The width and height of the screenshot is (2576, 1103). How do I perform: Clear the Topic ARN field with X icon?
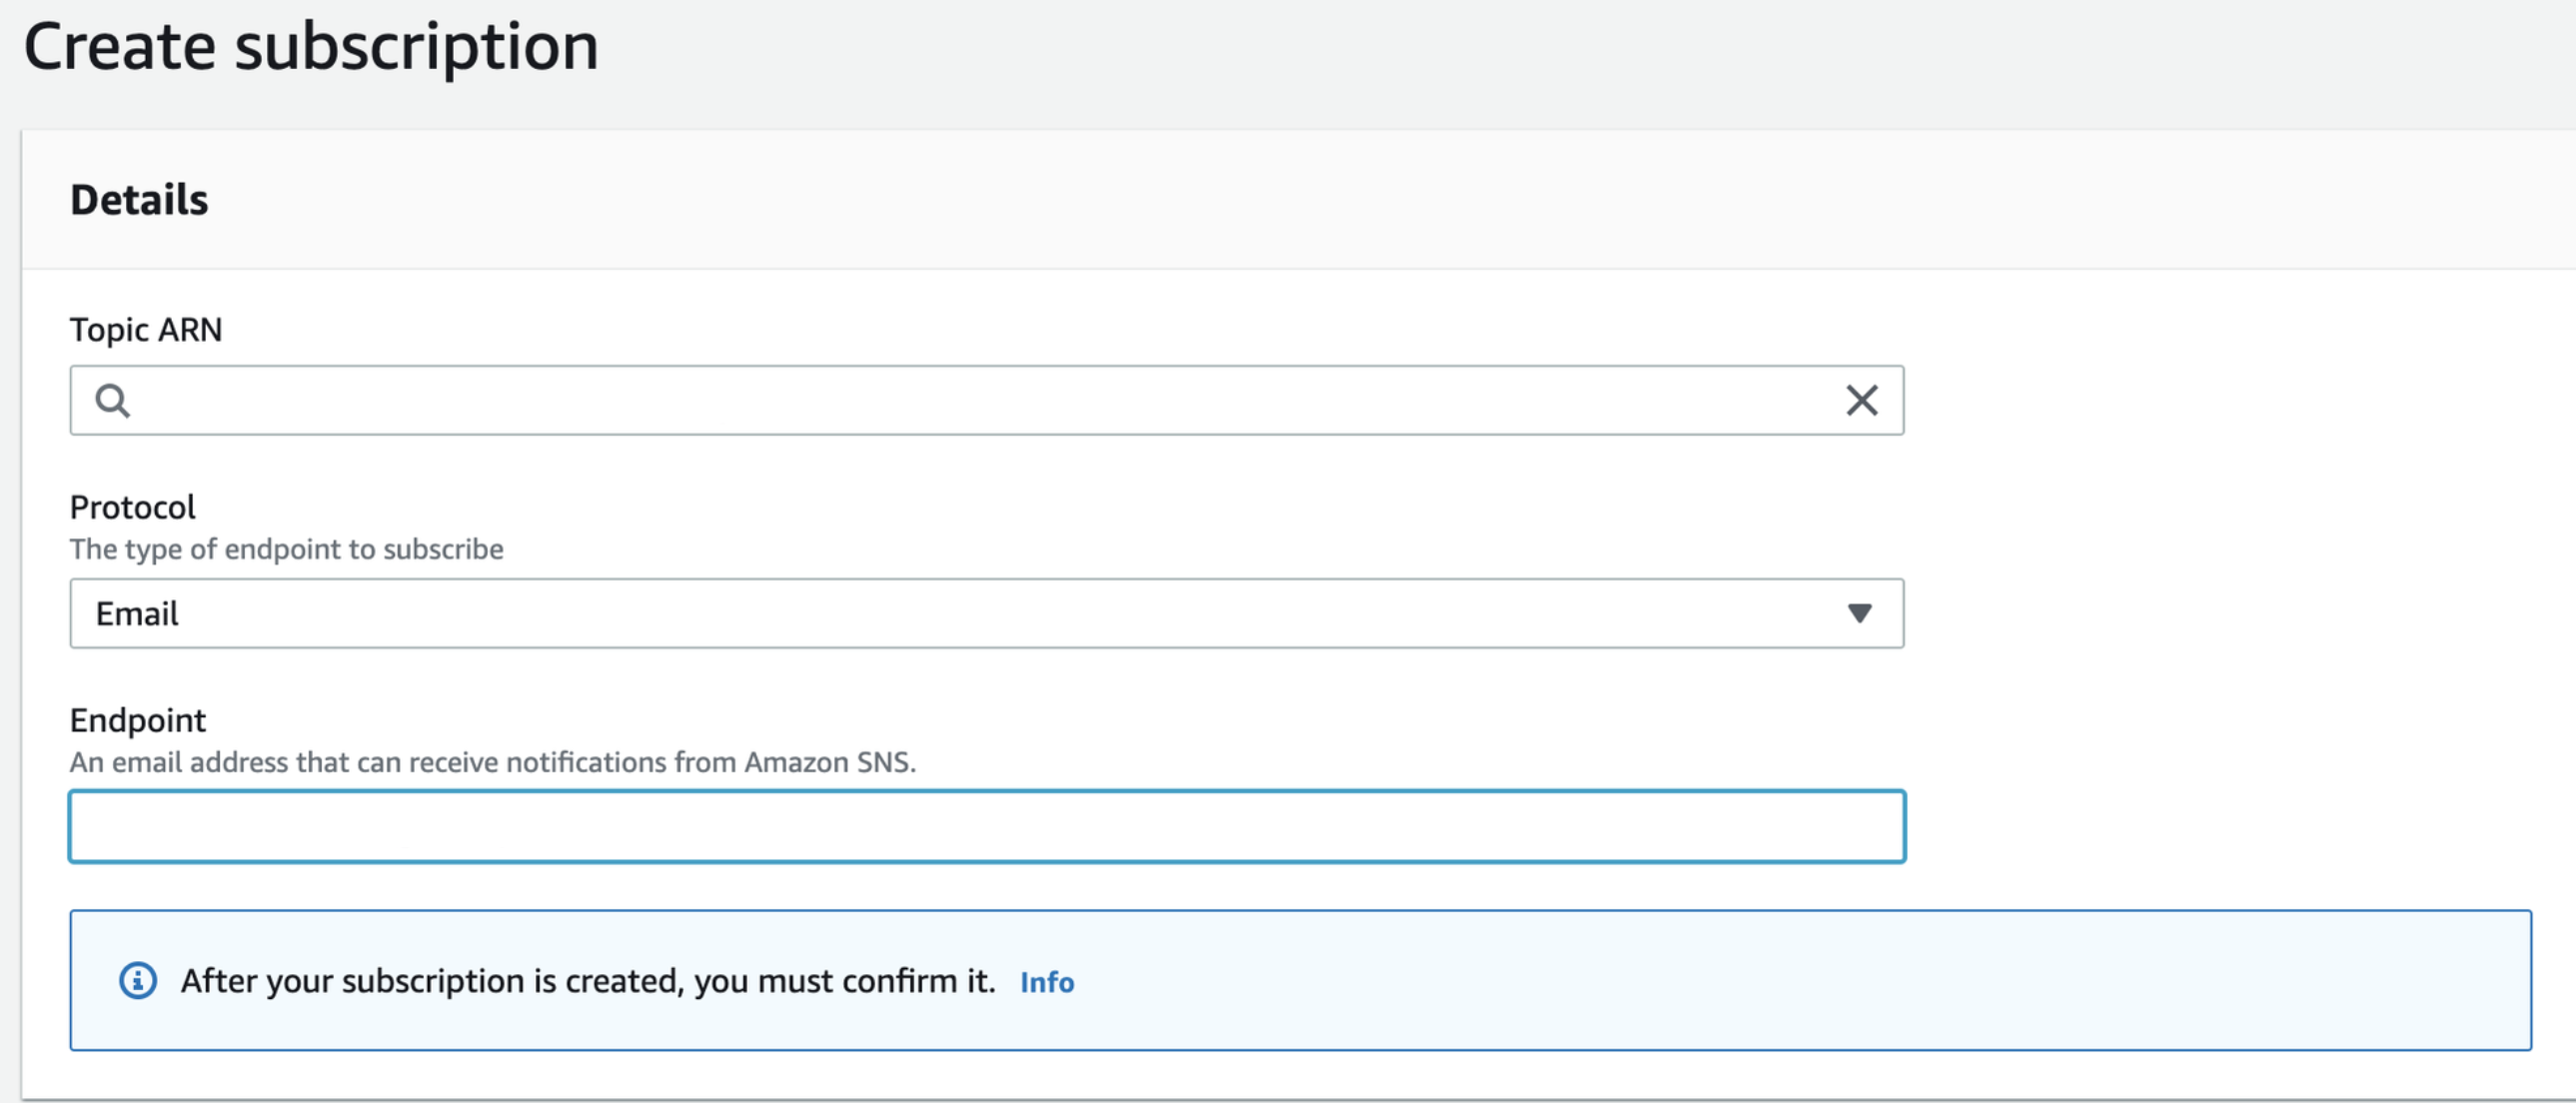tap(1861, 401)
